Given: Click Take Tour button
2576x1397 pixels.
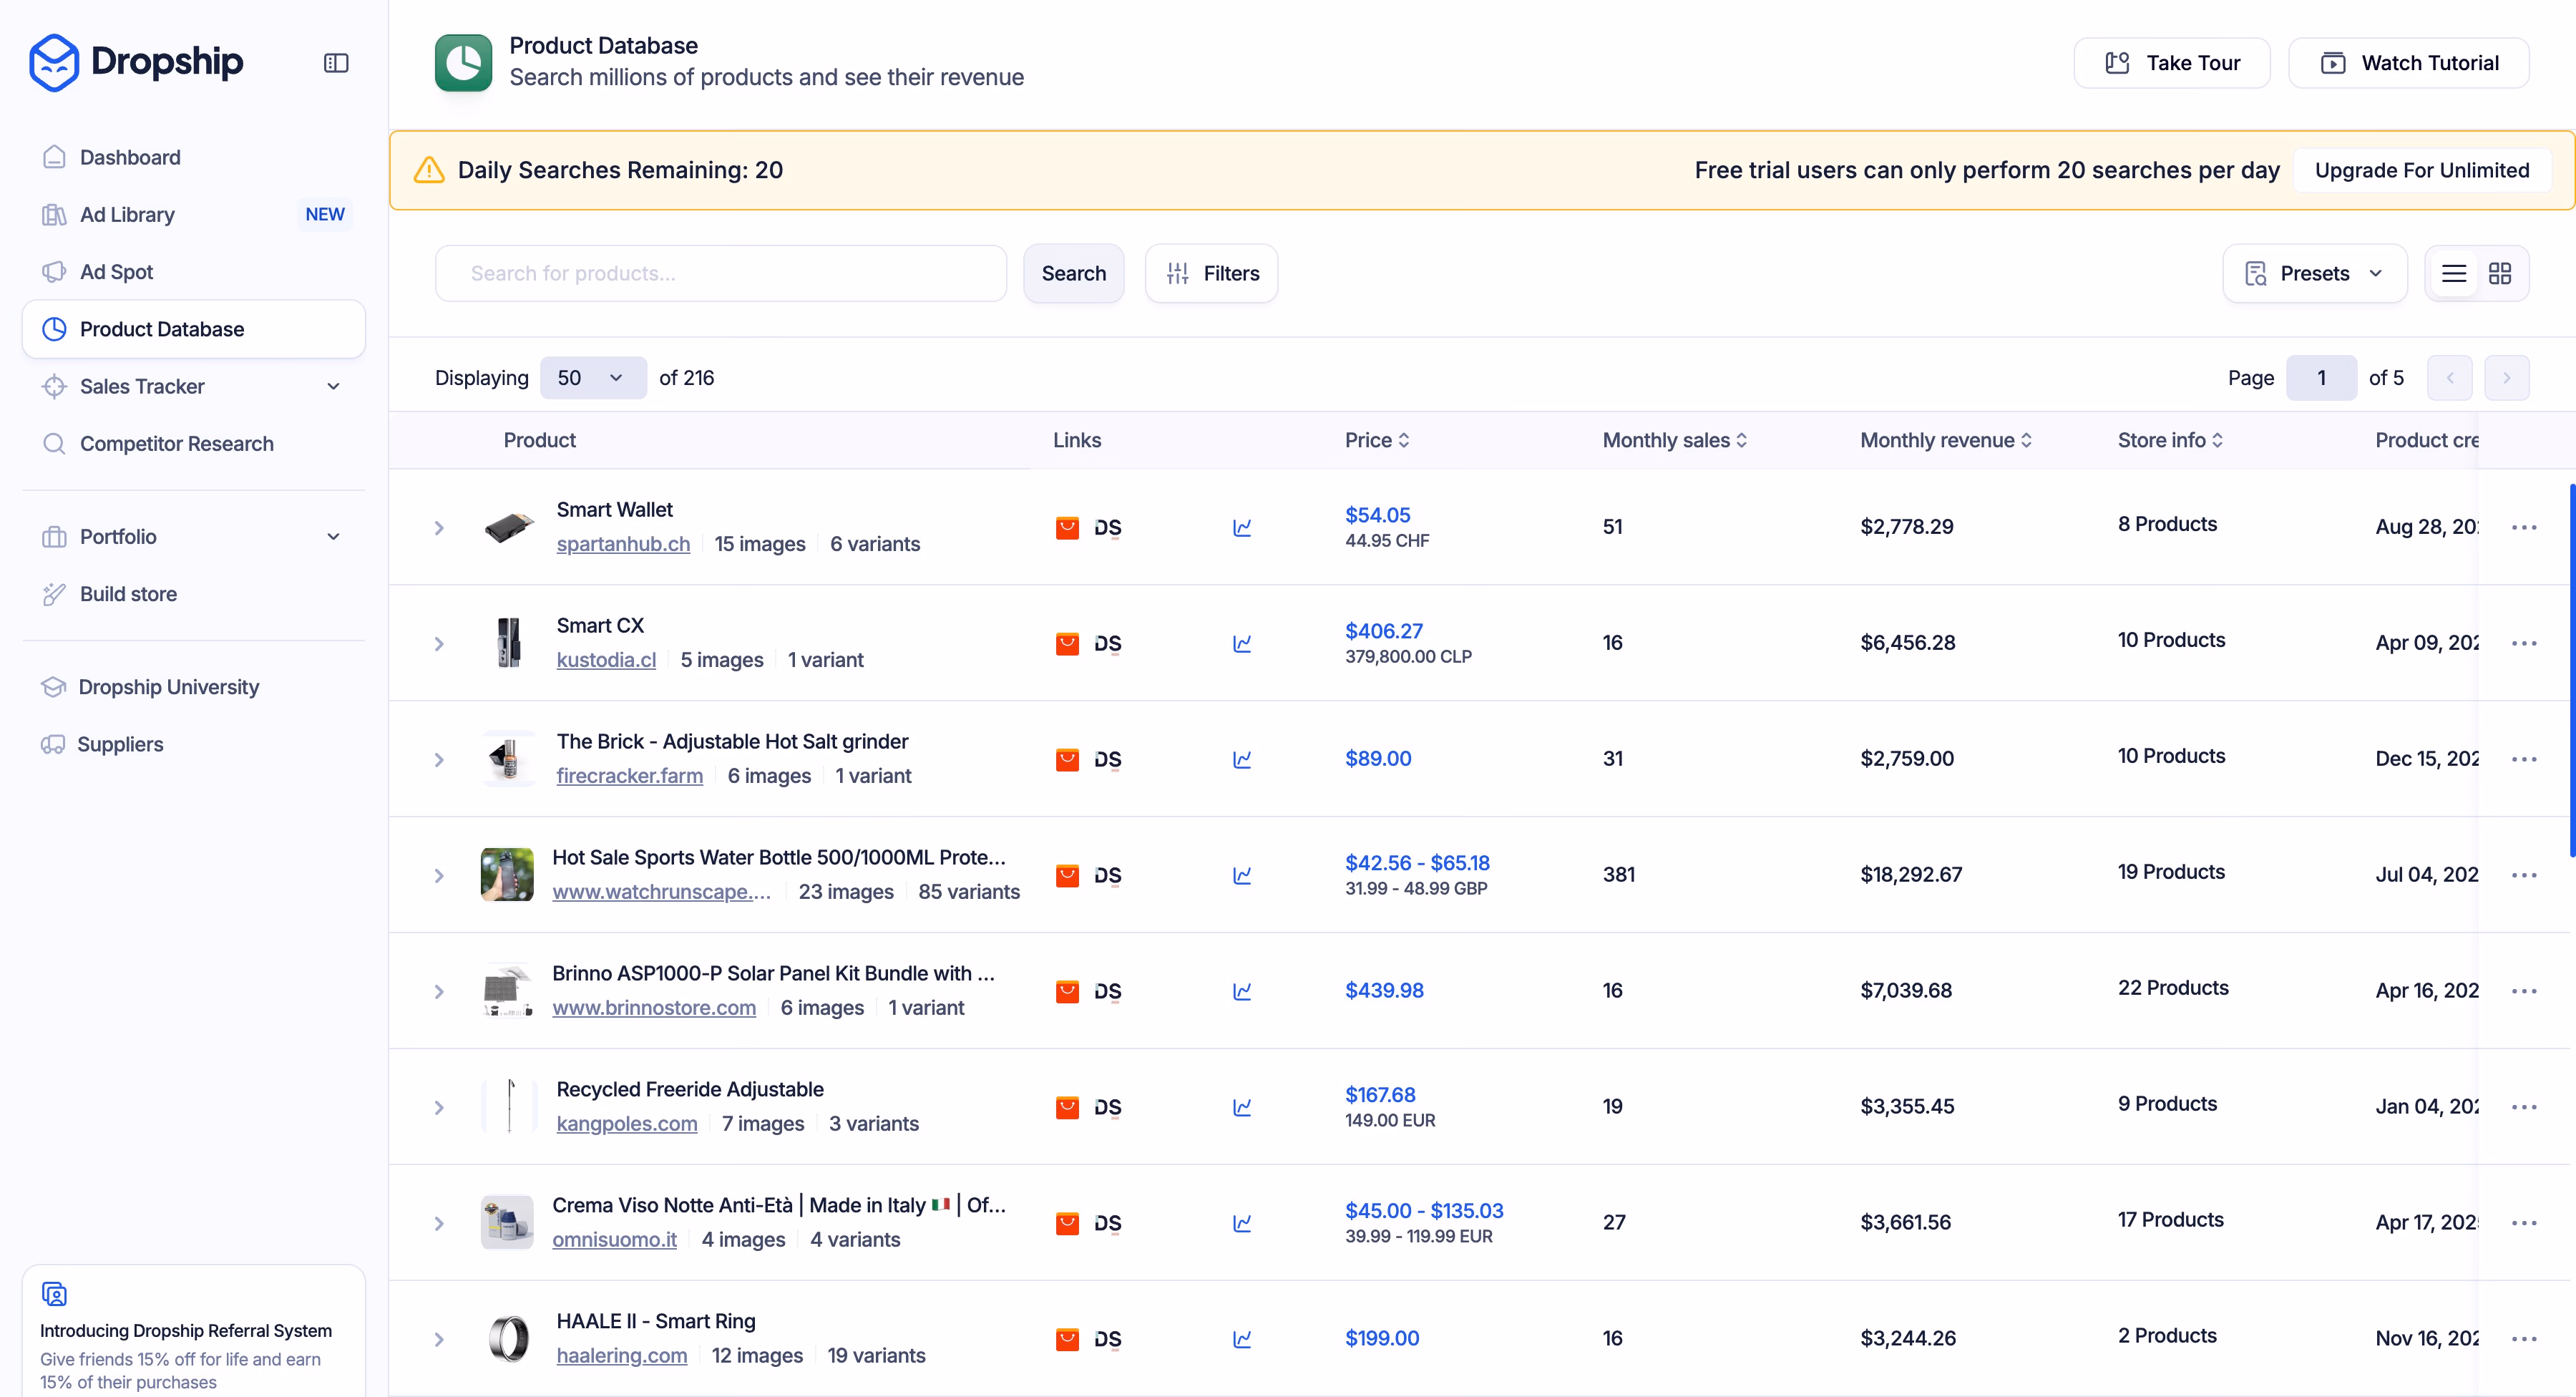Looking at the screenshot, I should click(x=2172, y=63).
